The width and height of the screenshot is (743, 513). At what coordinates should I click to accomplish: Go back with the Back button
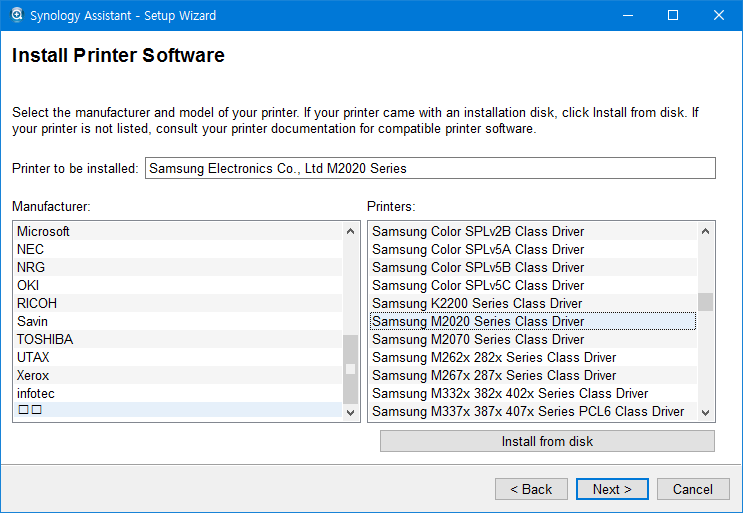531,489
